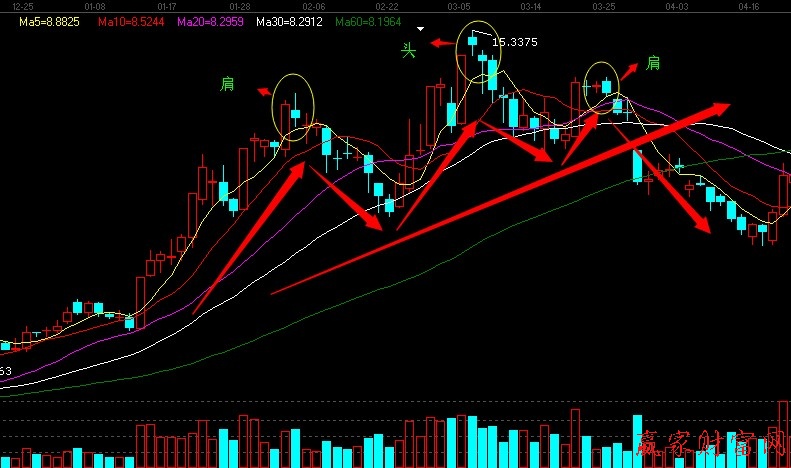Image resolution: width=791 pixels, height=468 pixels.
Task: Click the Ma5=8.8825 indicator label
Action: (38, 20)
